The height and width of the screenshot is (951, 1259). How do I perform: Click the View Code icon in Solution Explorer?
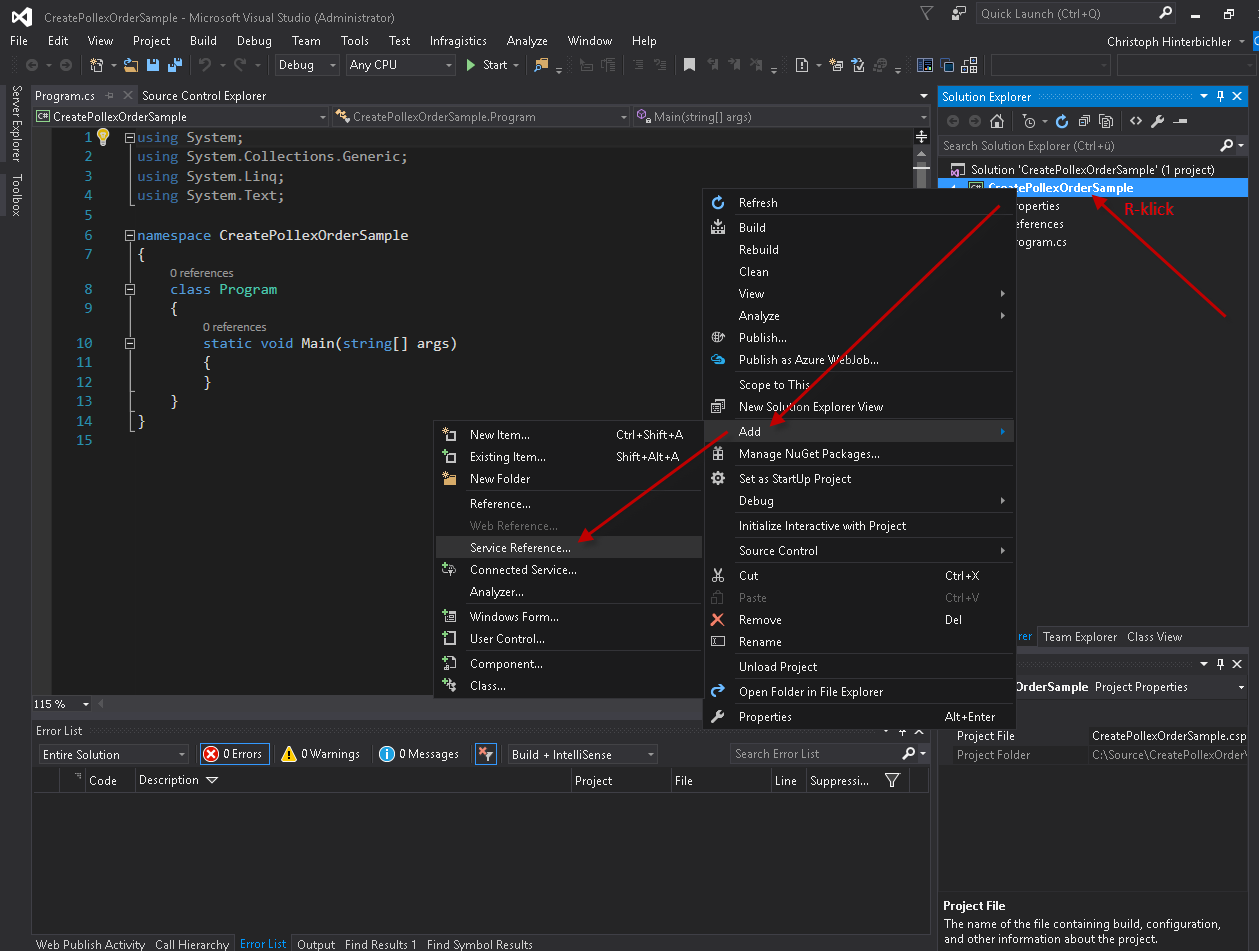pos(1135,121)
